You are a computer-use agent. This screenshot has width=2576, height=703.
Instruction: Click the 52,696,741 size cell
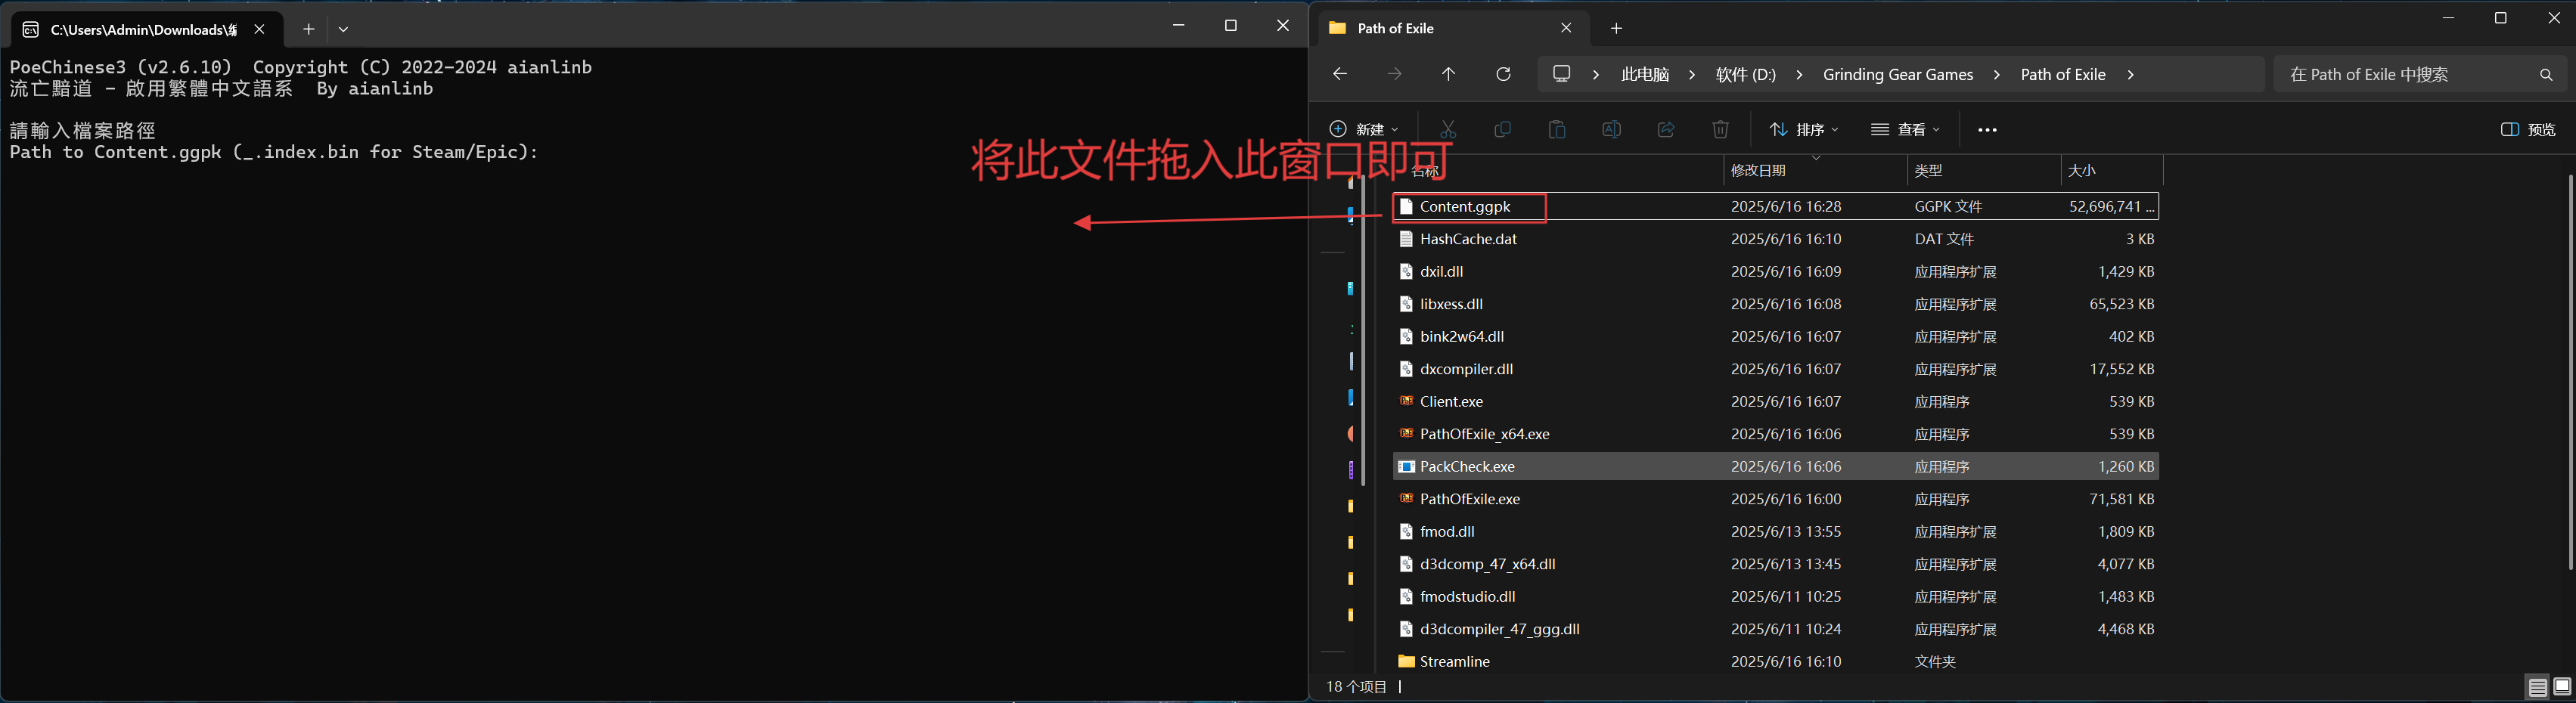pos(2111,206)
